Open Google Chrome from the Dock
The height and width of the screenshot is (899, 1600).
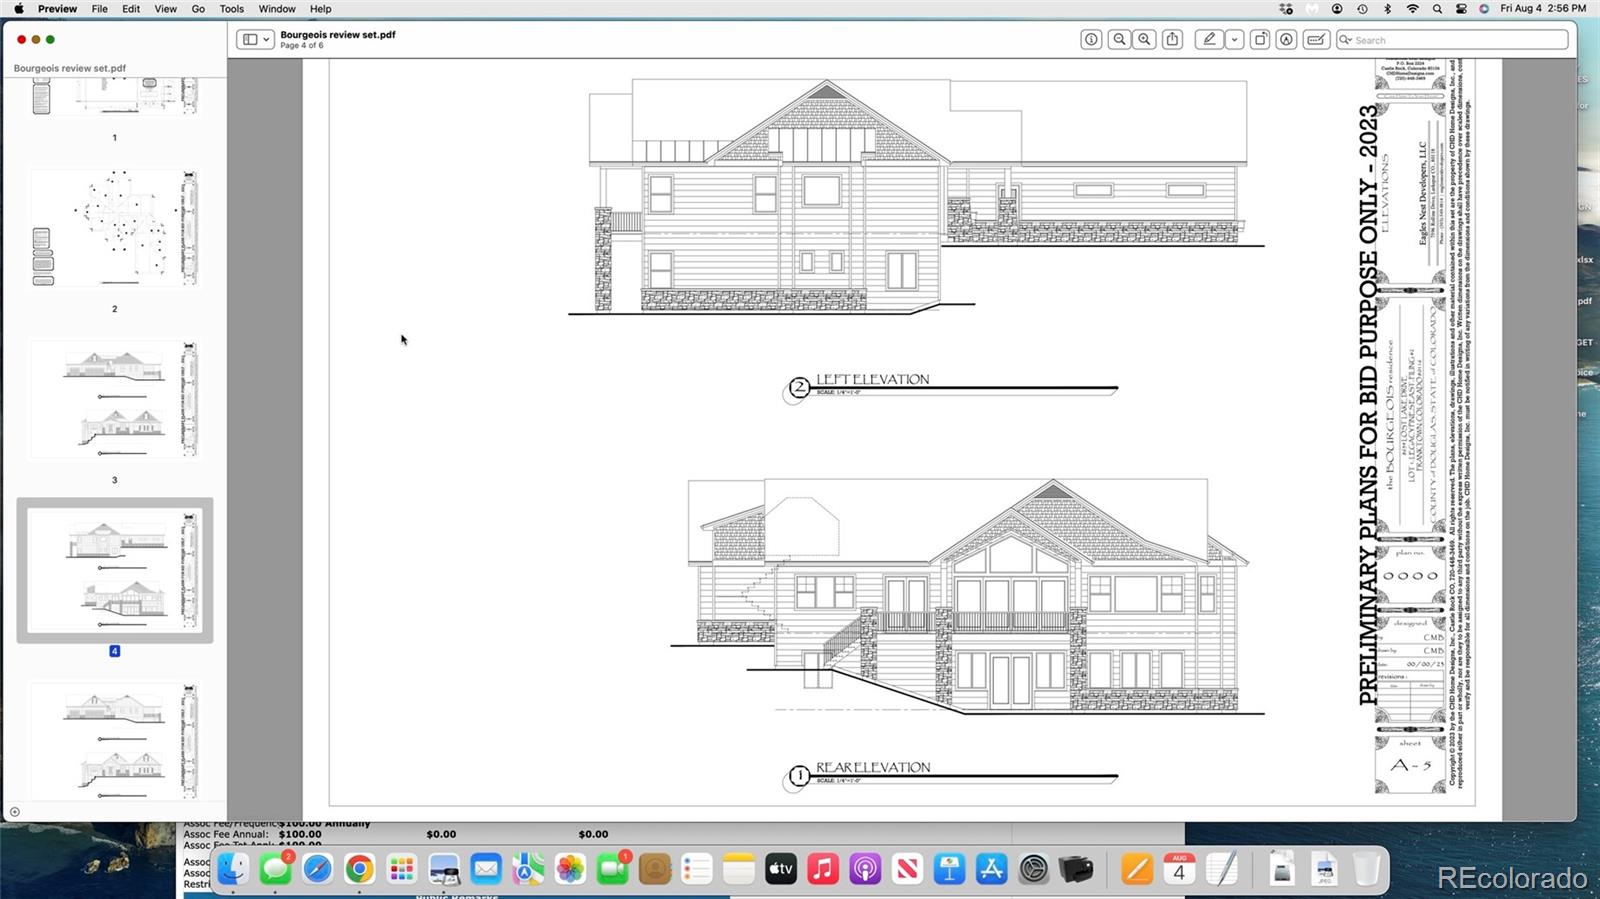pos(359,869)
